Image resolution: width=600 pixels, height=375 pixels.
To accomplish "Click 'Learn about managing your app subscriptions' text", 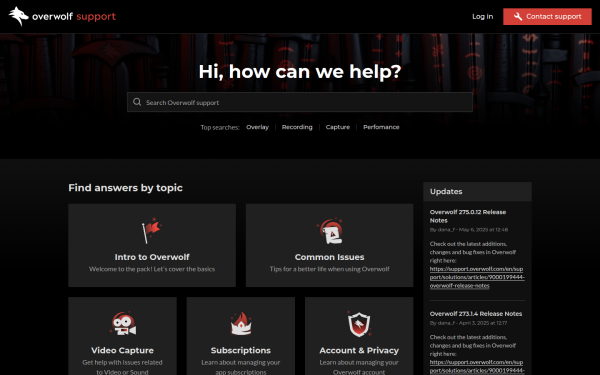I will click(x=241, y=367).
